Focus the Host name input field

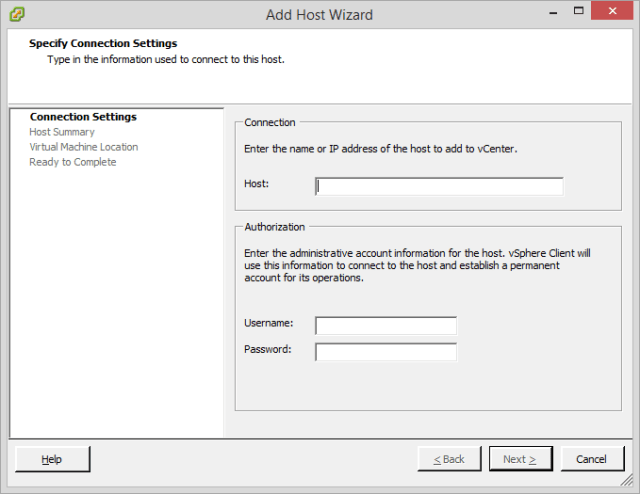coord(439,187)
